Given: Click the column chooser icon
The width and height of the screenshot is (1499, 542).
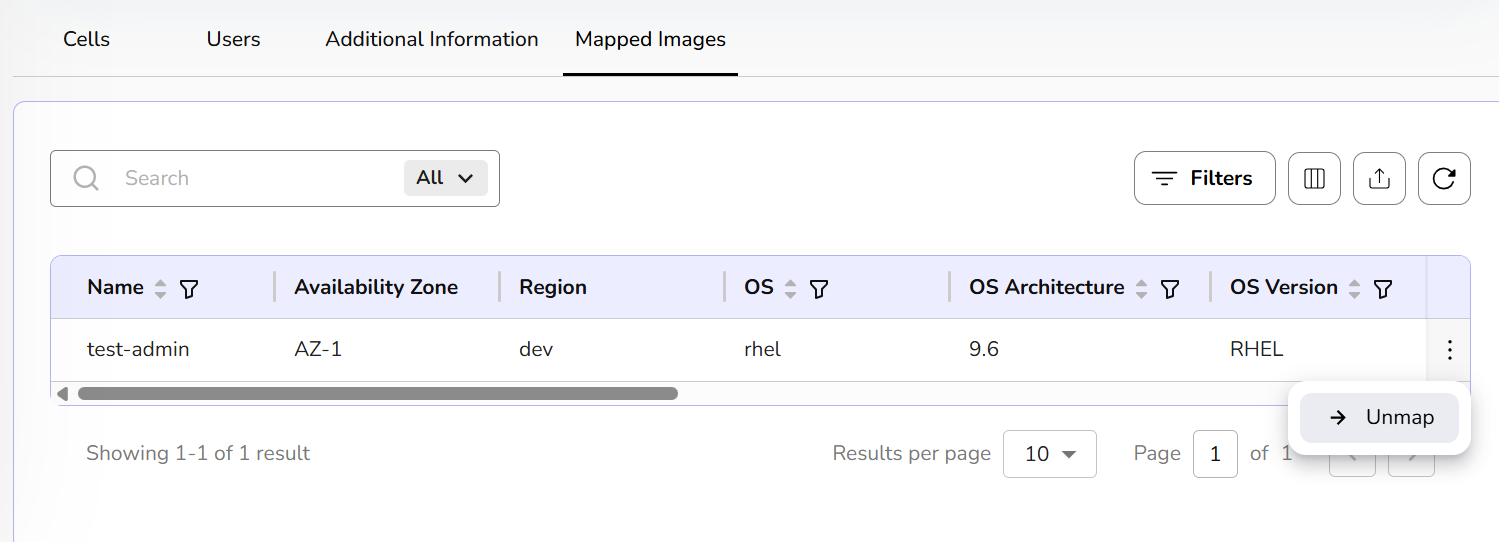Looking at the screenshot, I should point(1314,178).
